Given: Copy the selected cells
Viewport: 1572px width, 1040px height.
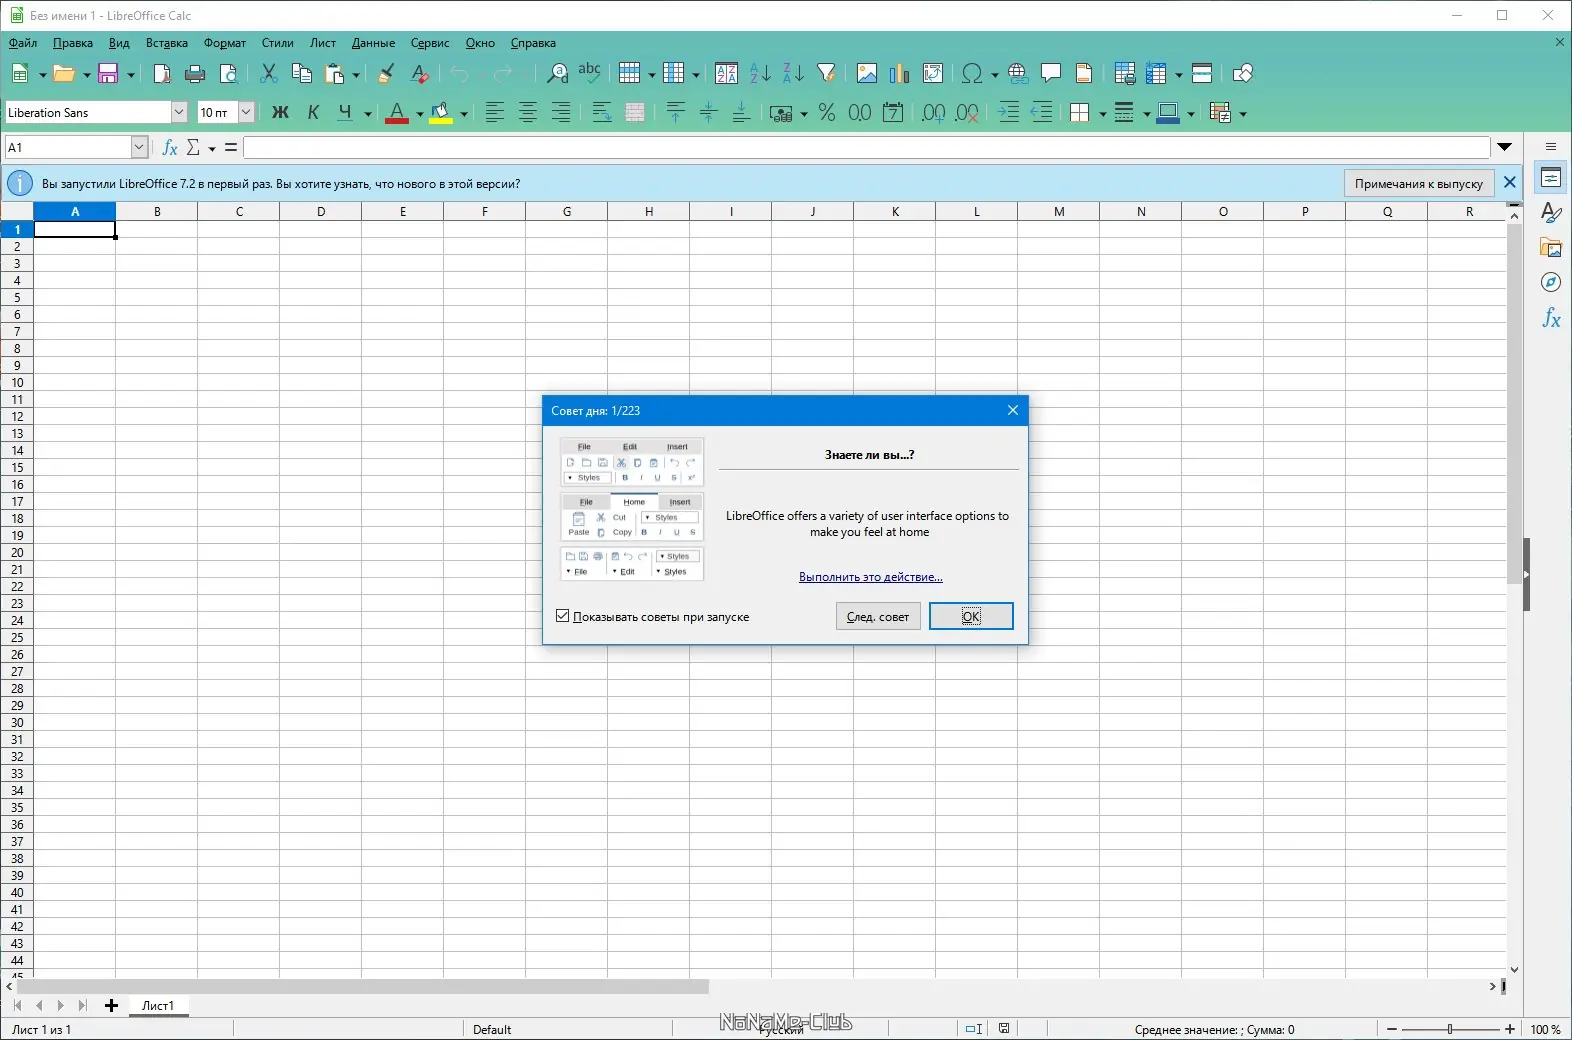Looking at the screenshot, I should point(301,73).
